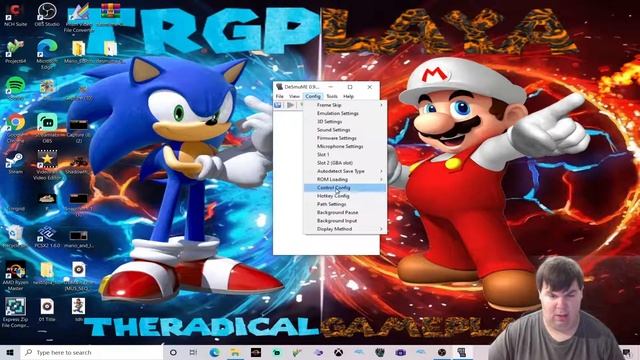Expand the ROM Loading submenu
Screen dimensions: 640x360
(x=345, y=179)
